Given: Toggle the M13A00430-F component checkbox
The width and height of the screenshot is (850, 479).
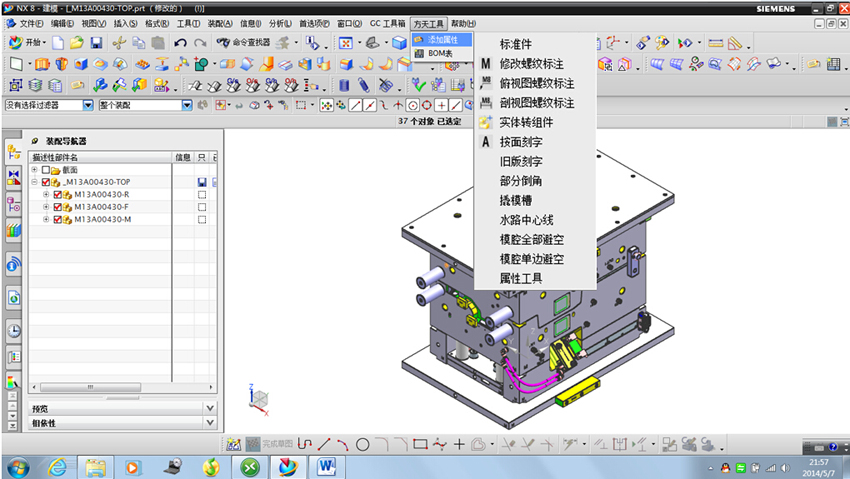Looking at the screenshot, I should point(57,207).
